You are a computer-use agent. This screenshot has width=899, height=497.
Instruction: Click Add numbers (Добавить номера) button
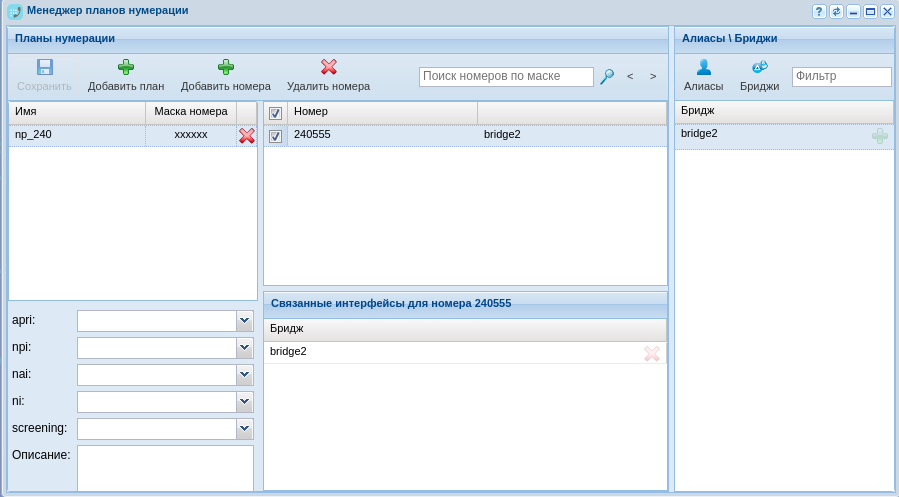pos(226,76)
